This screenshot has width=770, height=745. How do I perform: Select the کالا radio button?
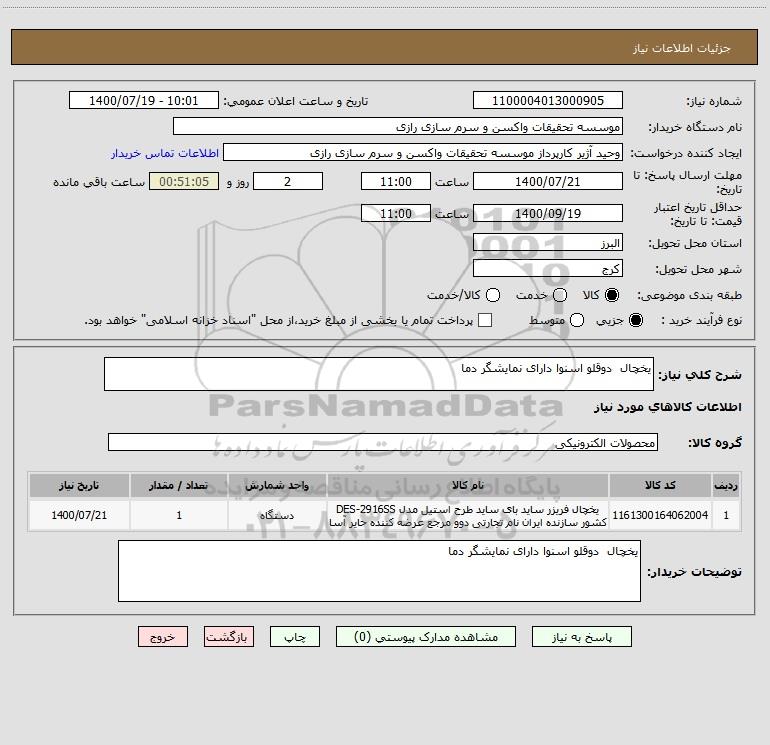point(611,295)
